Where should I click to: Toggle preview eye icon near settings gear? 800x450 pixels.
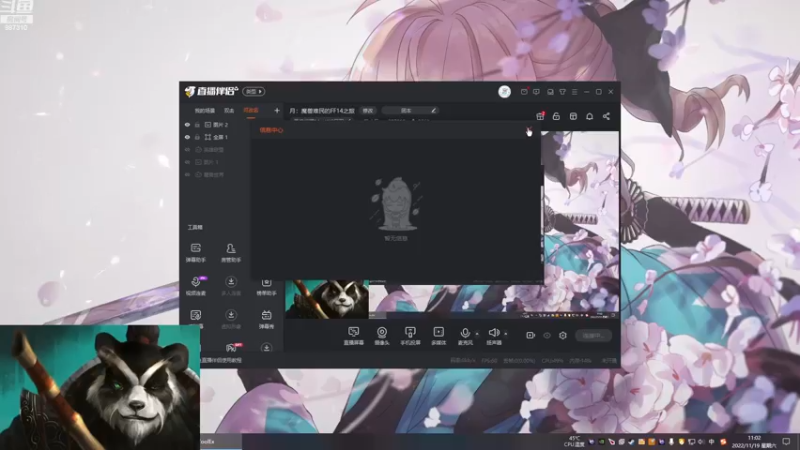pos(546,335)
